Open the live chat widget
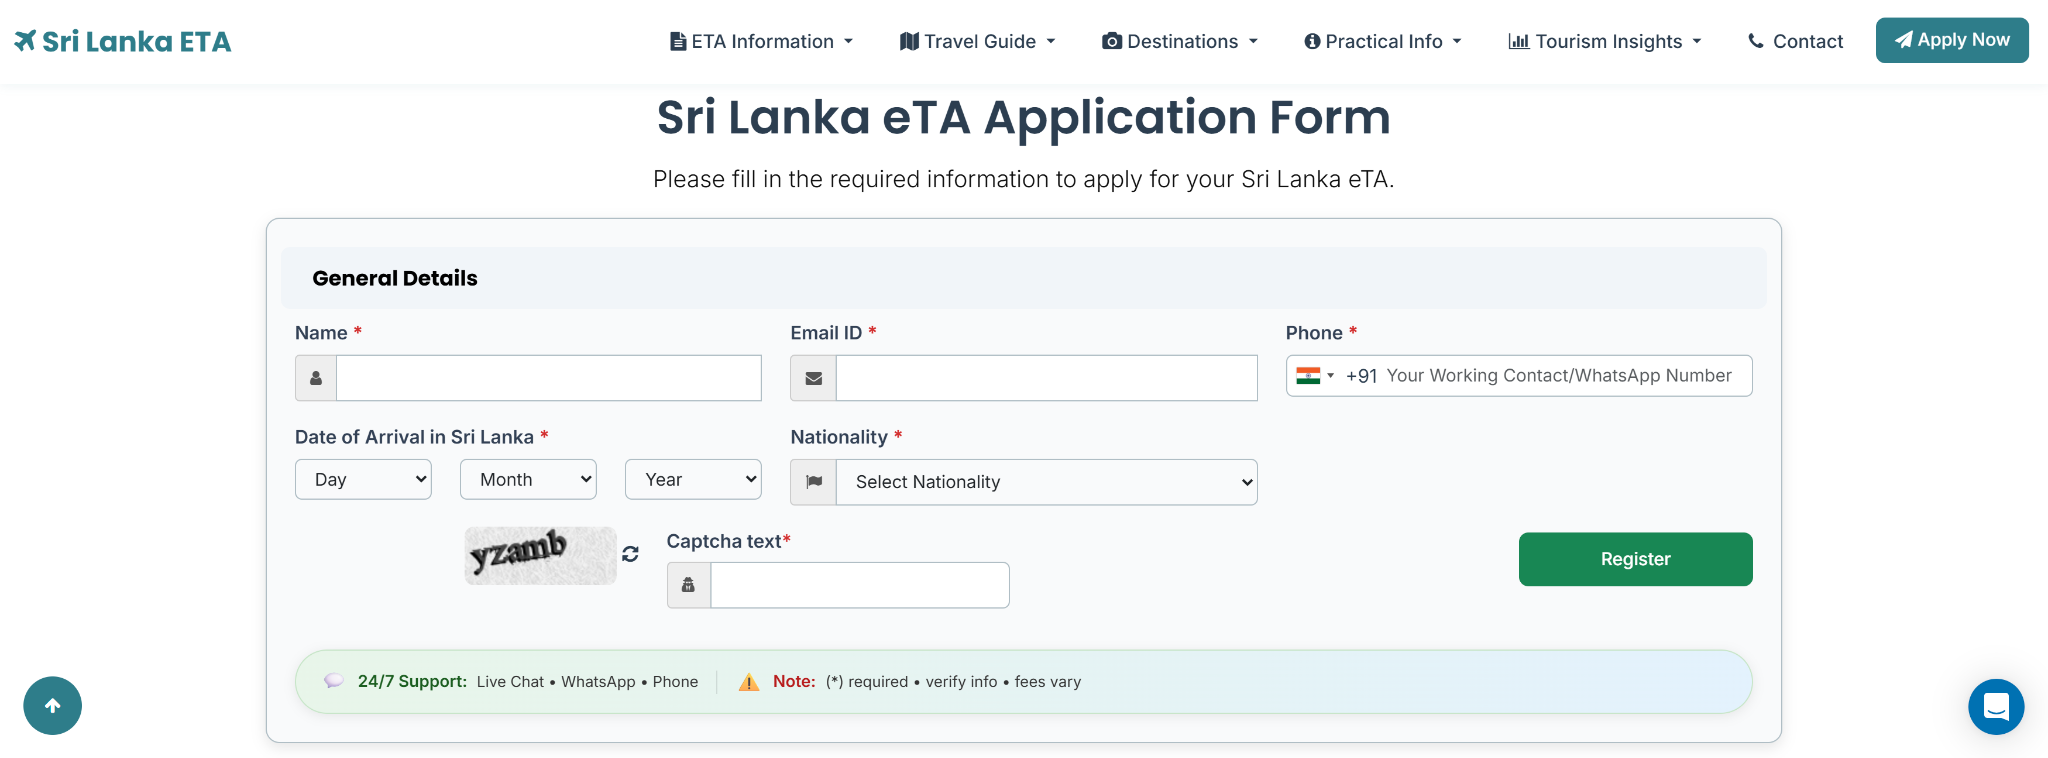Viewport: 2048px width, 758px height. click(x=1995, y=707)
